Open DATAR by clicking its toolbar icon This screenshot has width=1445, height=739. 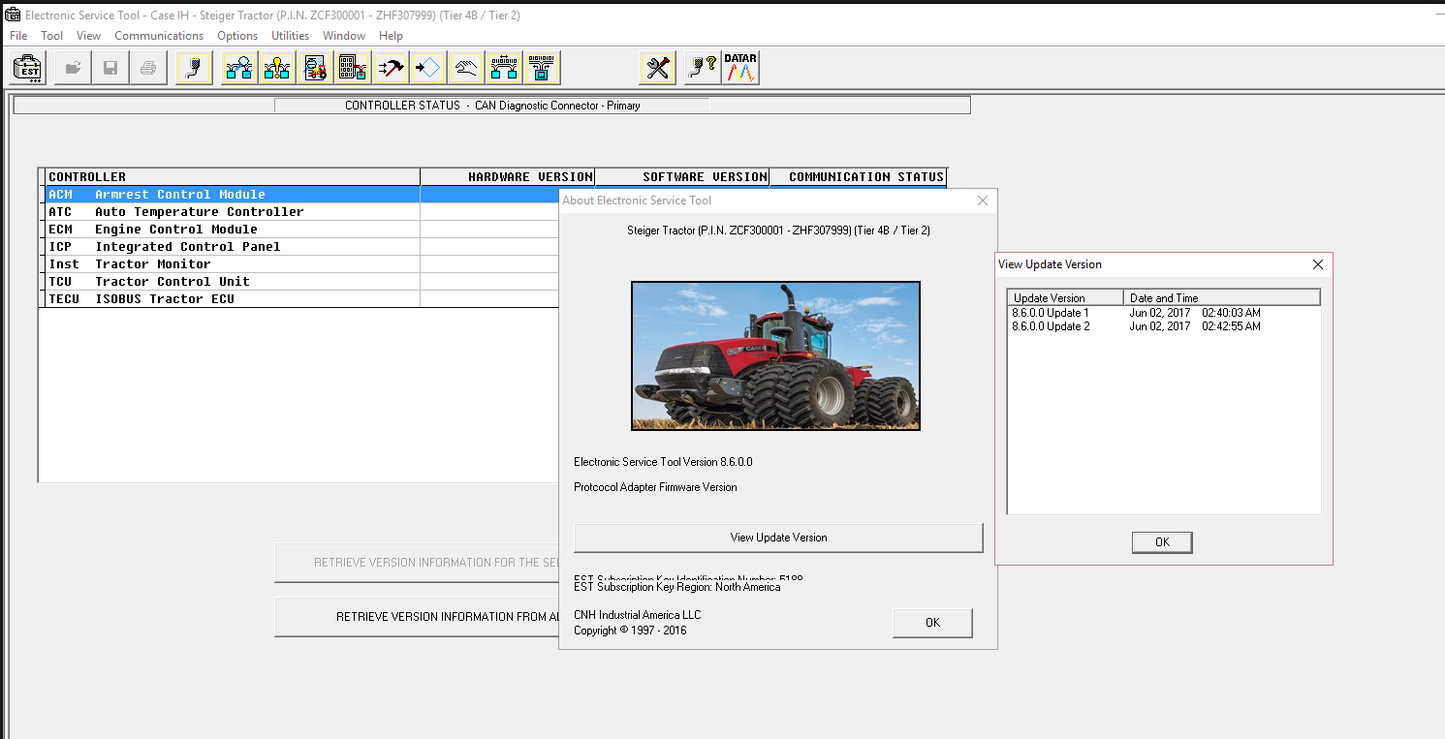pos(740,67)
